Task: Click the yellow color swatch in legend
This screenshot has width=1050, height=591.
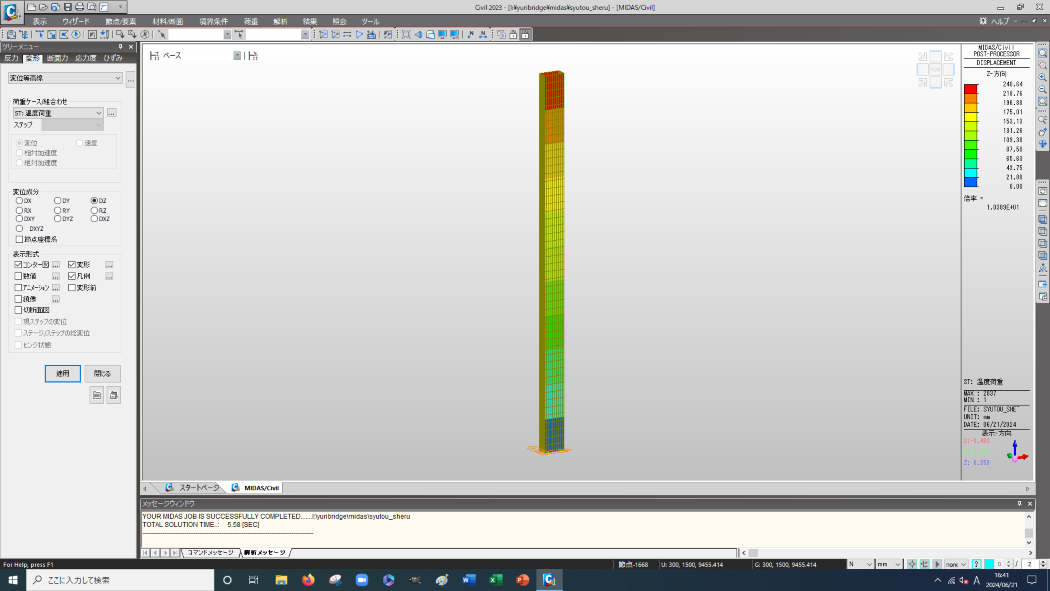Action: point(970,116)
